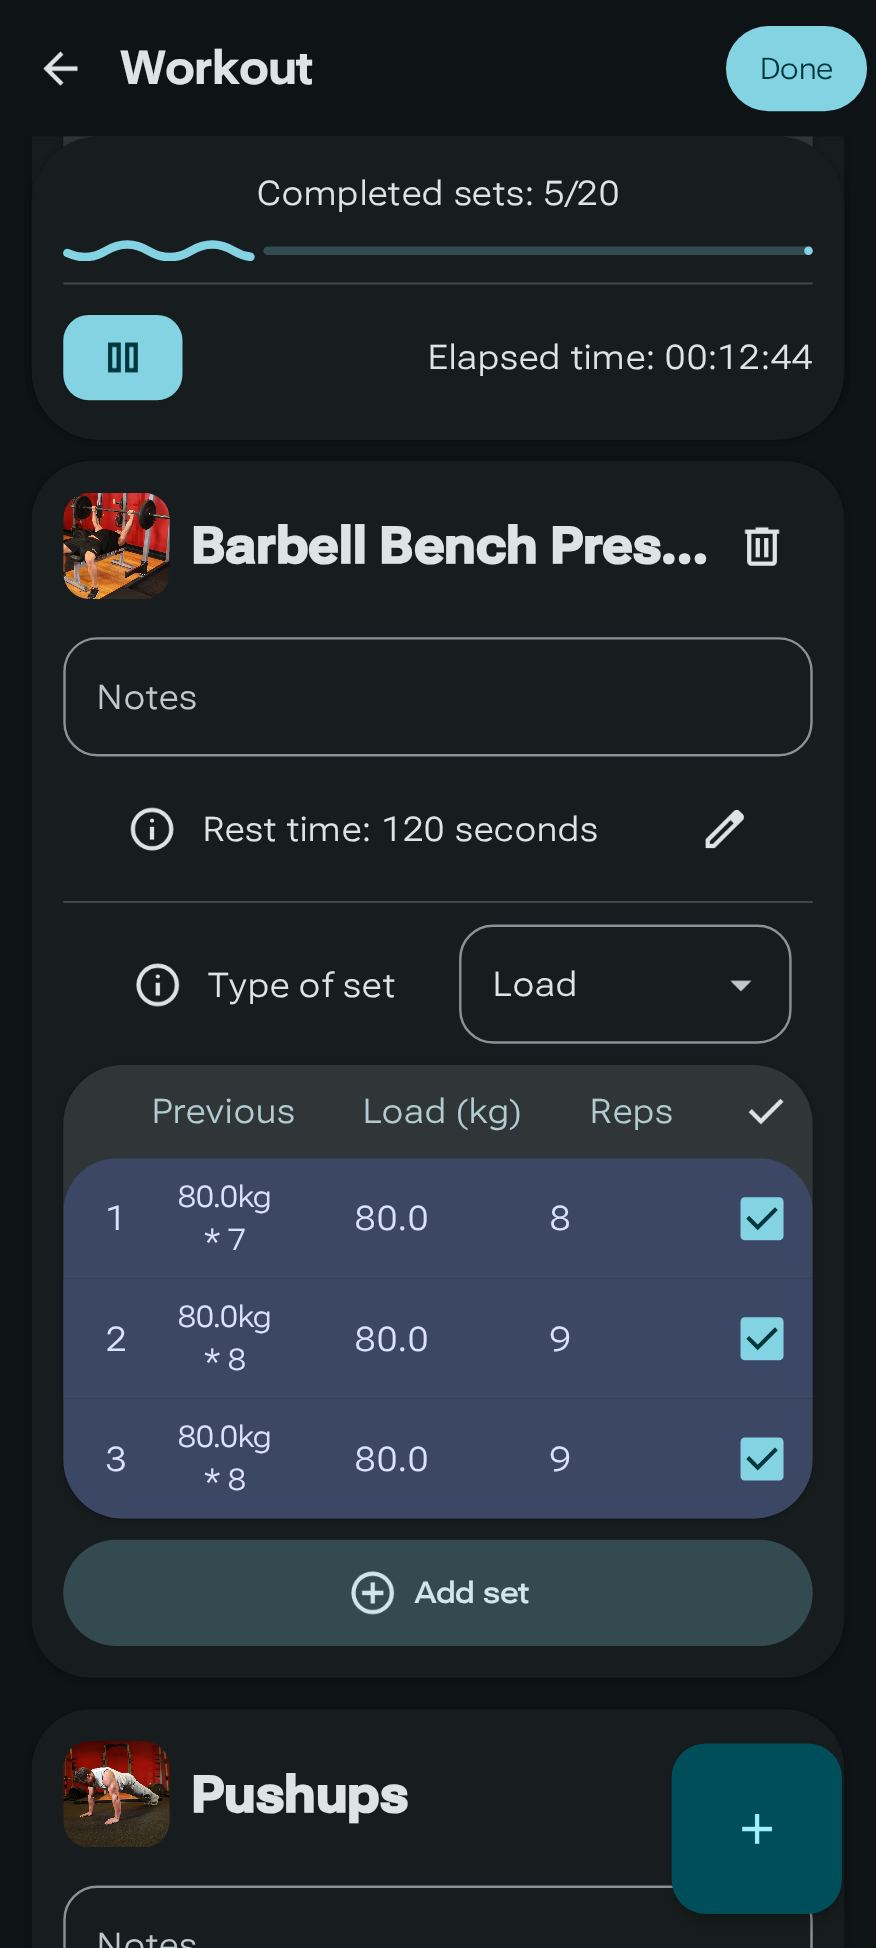Image resolution: width=876 pixels, height=1948 pixels.
Task: Uncheck set 3 of Barbell Bench Press
Action: click(x=761, y=1458)
